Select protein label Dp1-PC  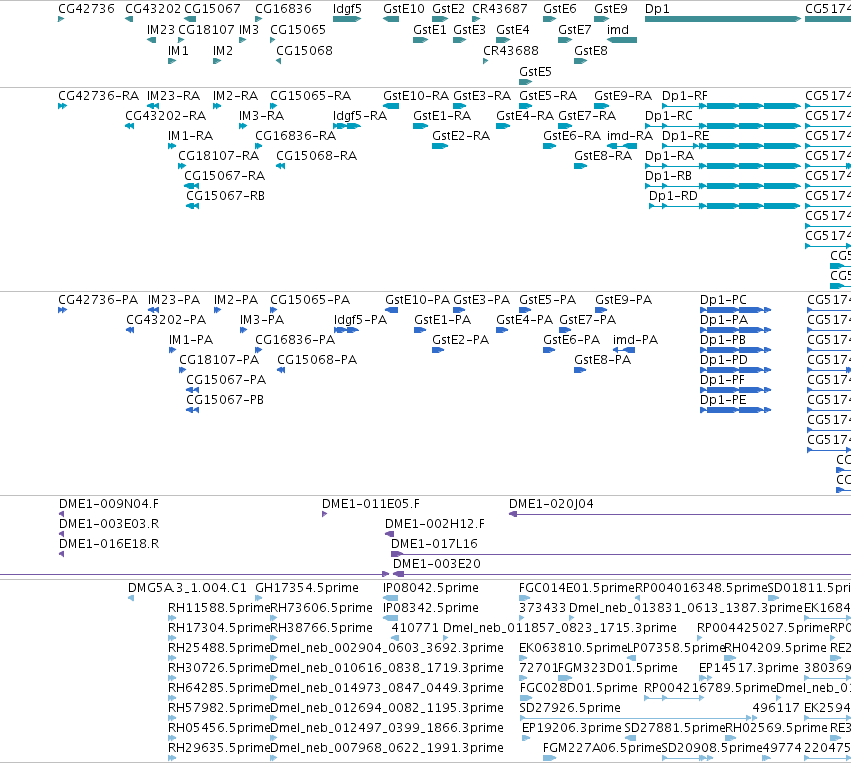click(723, 300)
